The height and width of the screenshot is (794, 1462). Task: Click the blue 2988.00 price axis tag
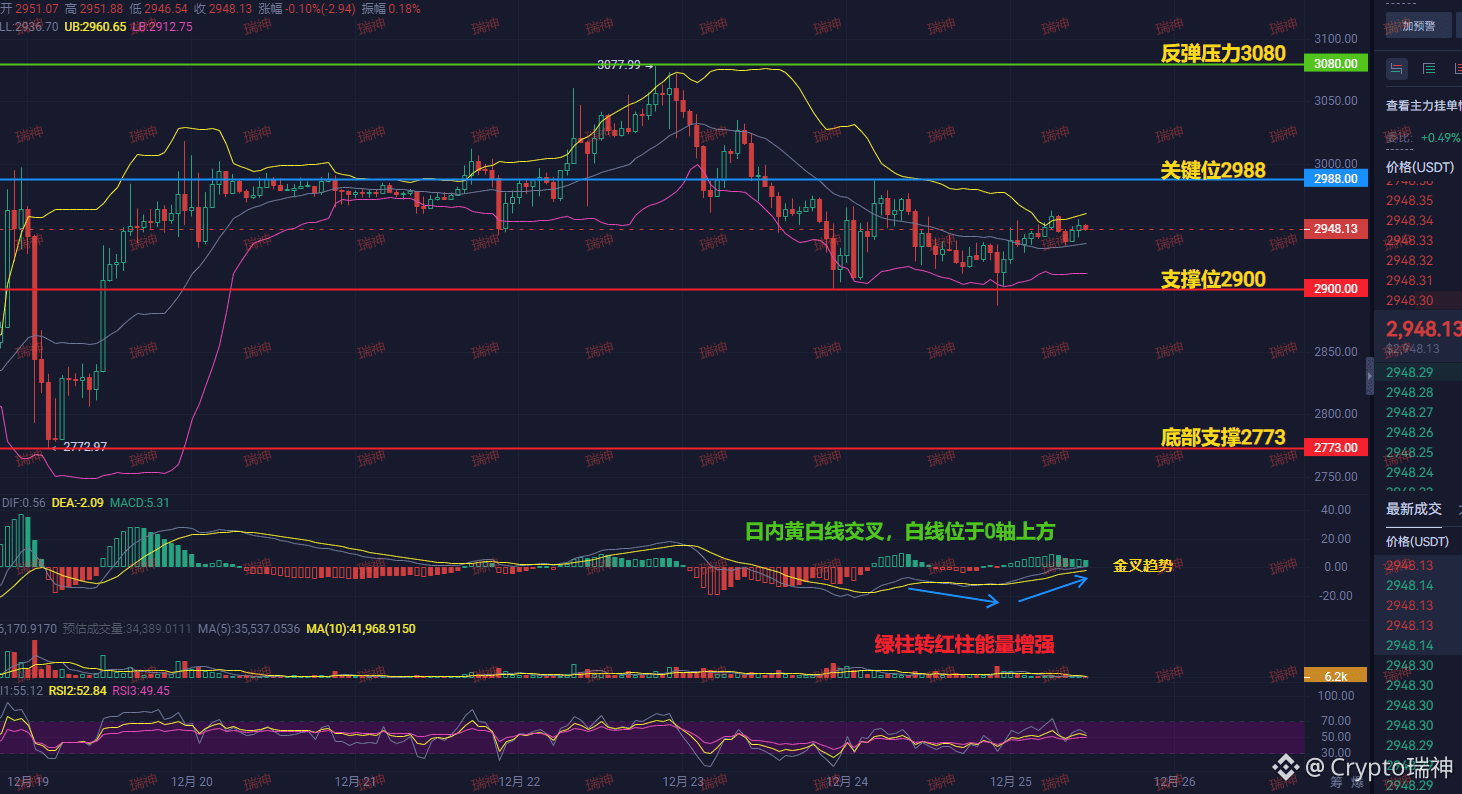[x=1337, y=178]
